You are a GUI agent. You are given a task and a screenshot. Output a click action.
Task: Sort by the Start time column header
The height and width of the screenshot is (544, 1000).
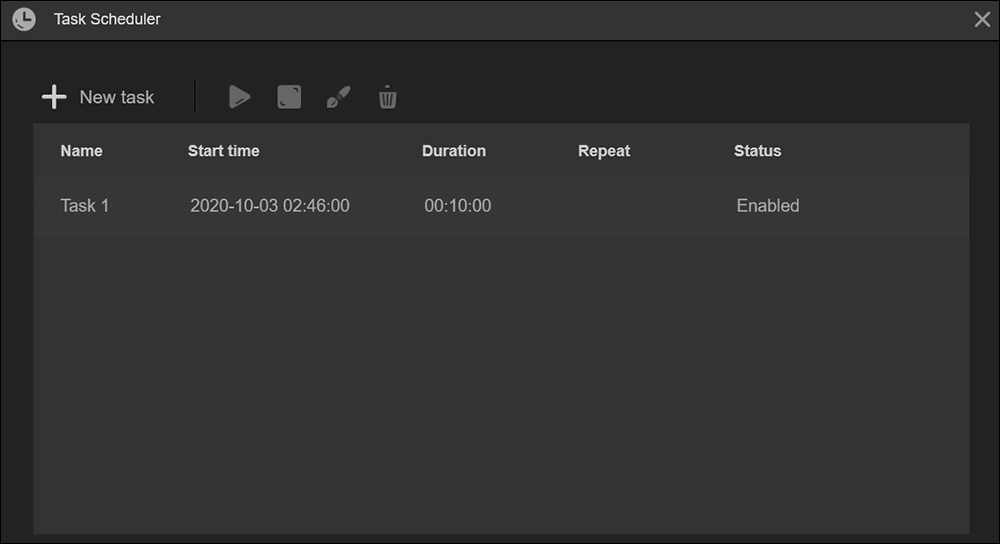pos(223,151)
